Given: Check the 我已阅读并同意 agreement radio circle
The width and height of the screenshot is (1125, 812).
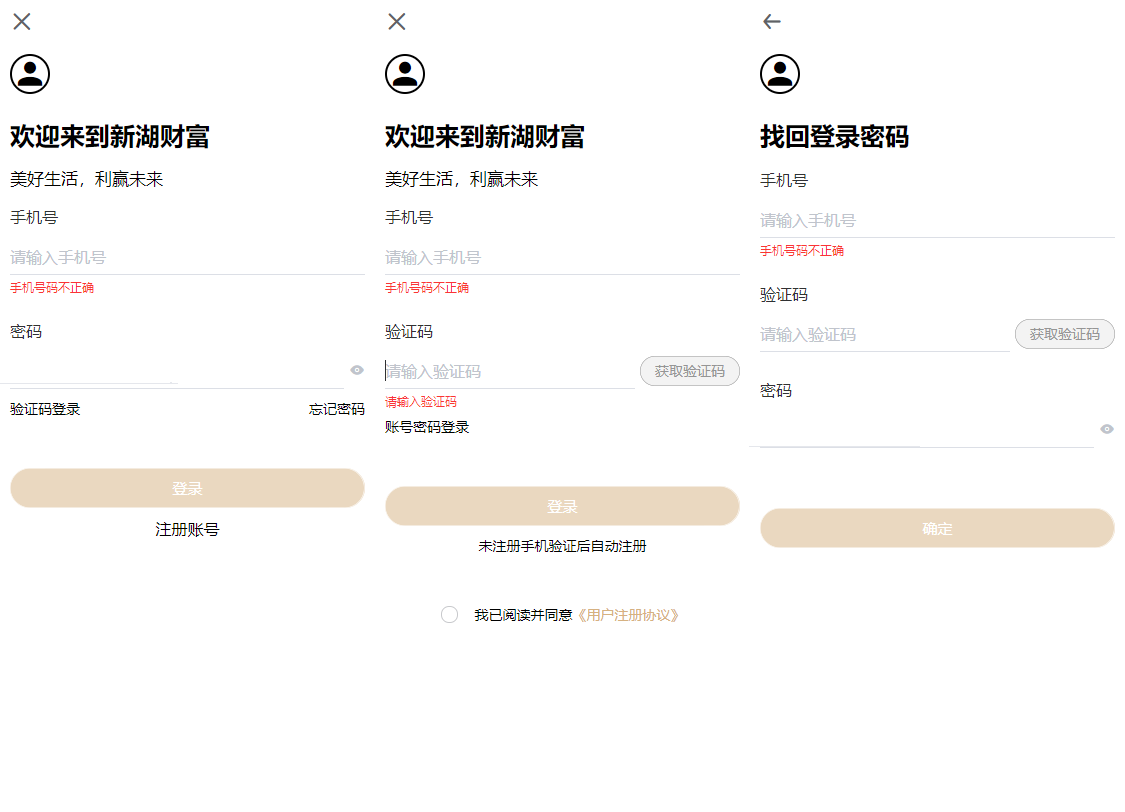Looking at the screenshot, I should click(449, 615).
